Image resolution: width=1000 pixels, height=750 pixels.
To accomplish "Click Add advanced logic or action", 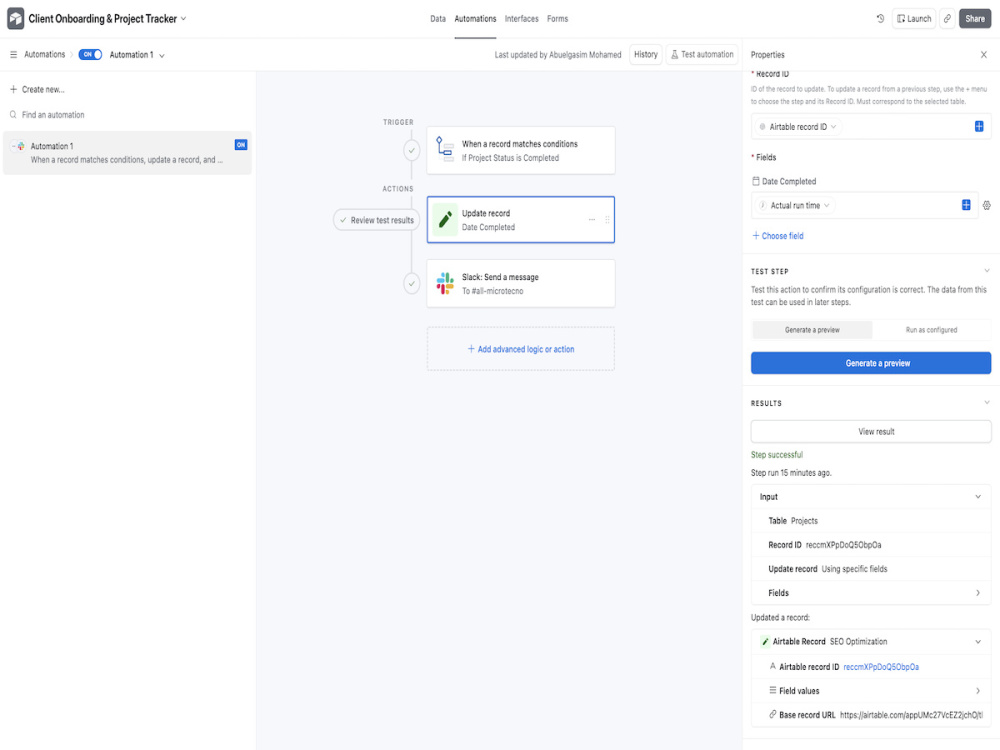I will [521, 349].
